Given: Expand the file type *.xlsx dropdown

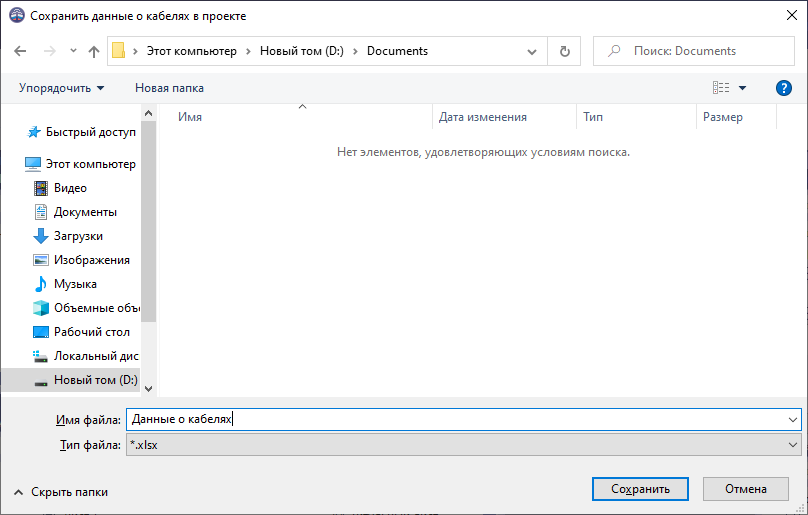Looking at the screenshot, I should coord(793,445).
